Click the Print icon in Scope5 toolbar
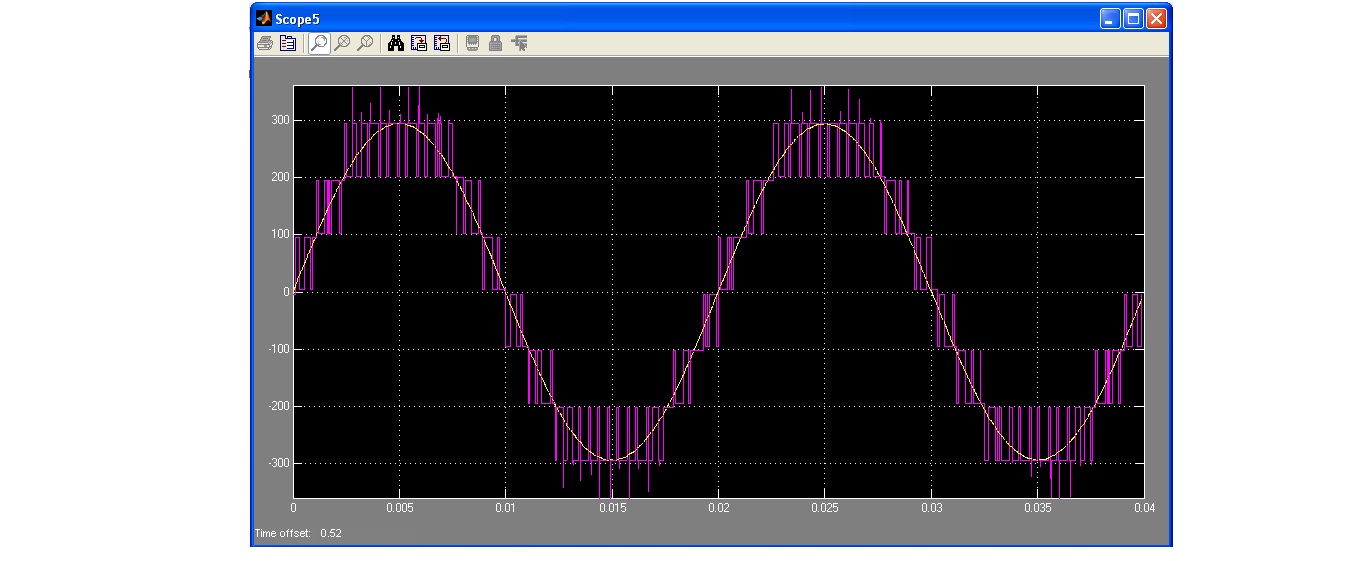The image size is (1360, 561). pos(265,43)
